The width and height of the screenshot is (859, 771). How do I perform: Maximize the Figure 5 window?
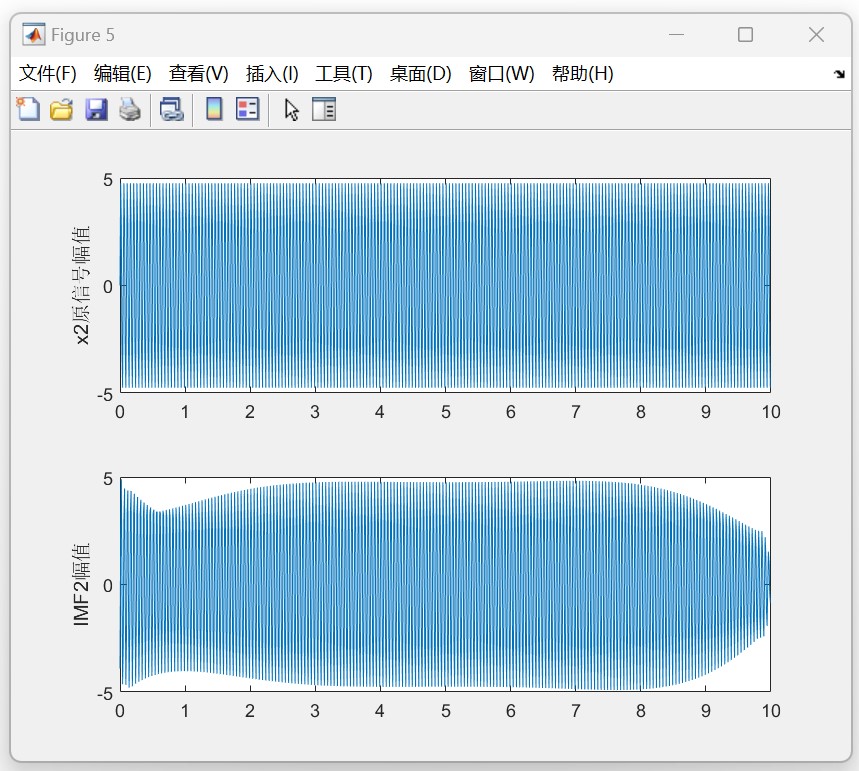click(x=745, y=35)
